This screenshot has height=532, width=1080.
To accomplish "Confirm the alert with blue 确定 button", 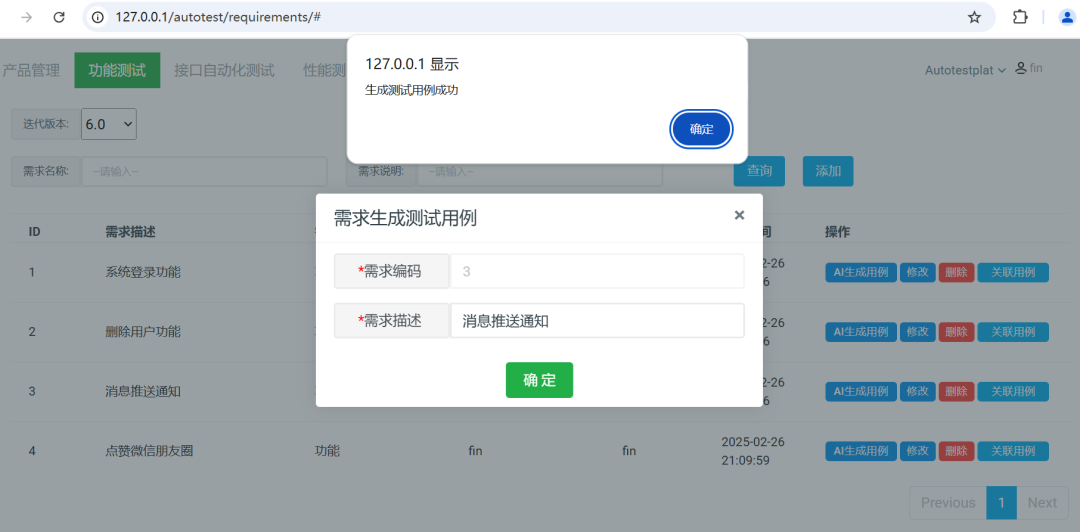I will [701, 129].
